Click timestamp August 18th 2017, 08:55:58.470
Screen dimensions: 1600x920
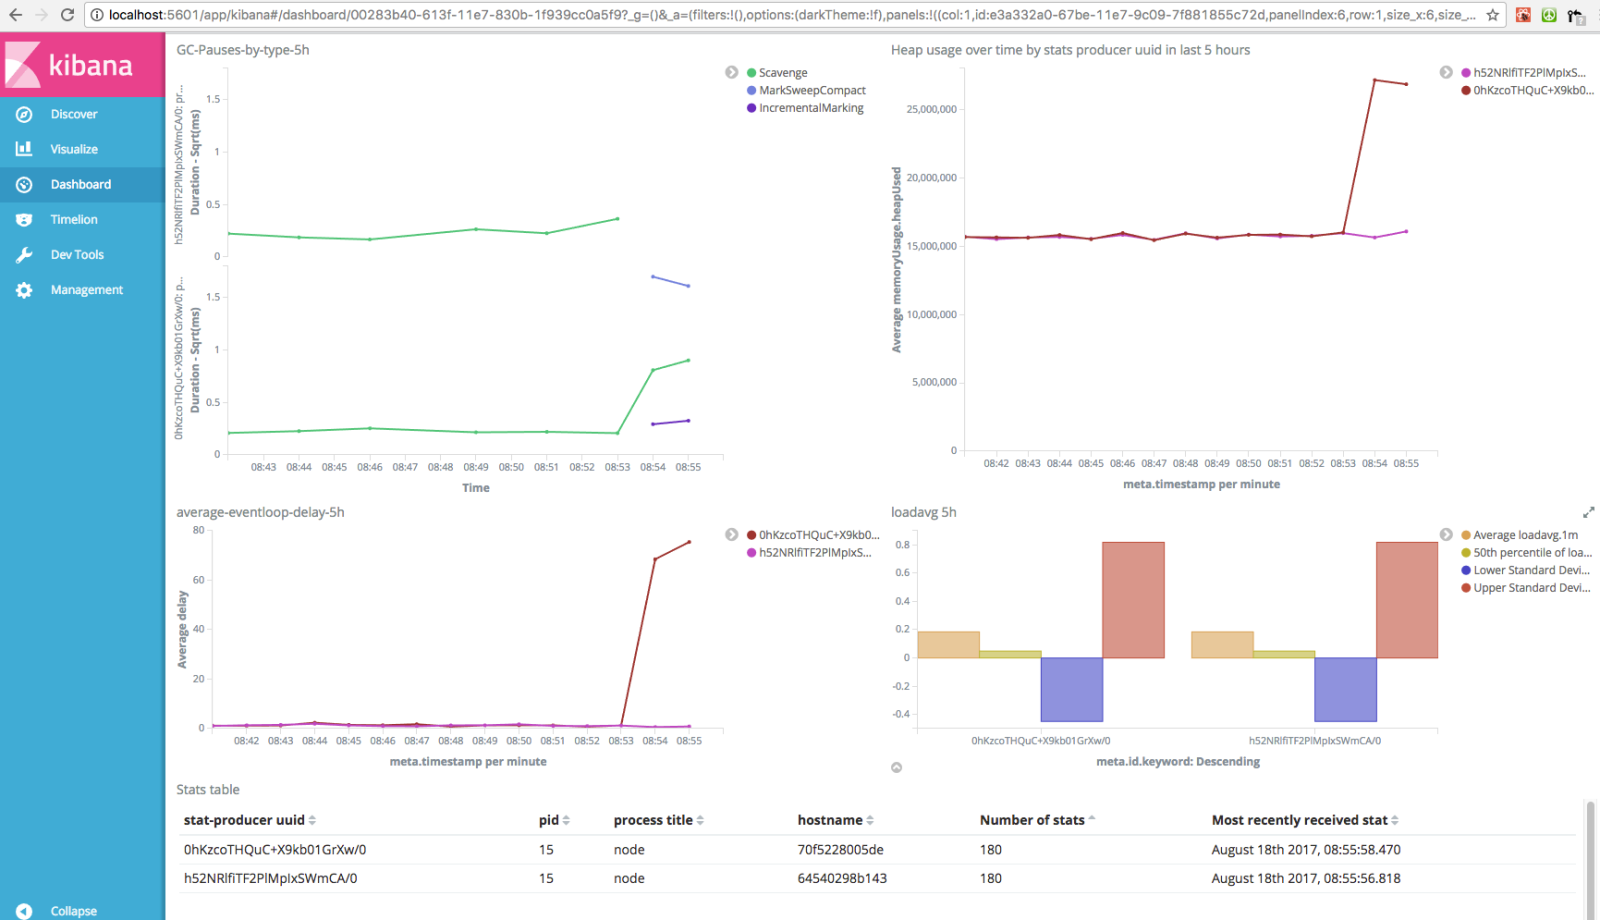click(1306, 850)
